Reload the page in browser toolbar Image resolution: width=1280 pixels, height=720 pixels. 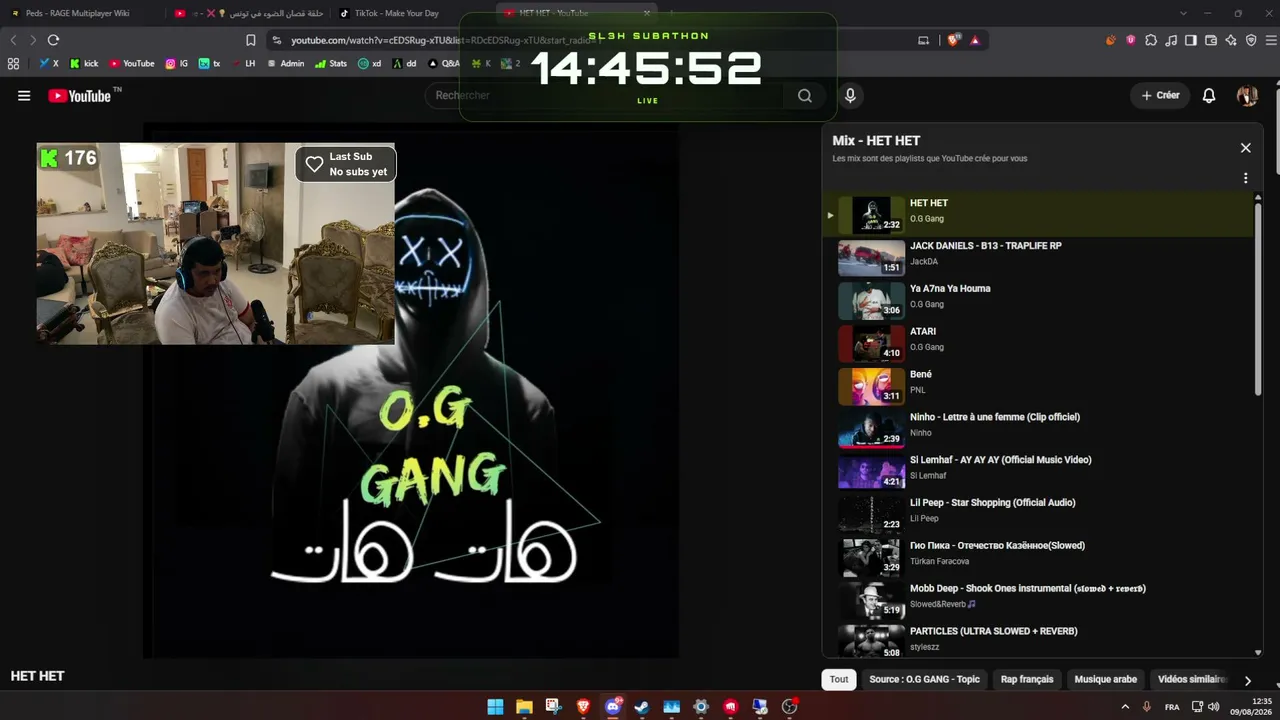(x=53, y=40)
